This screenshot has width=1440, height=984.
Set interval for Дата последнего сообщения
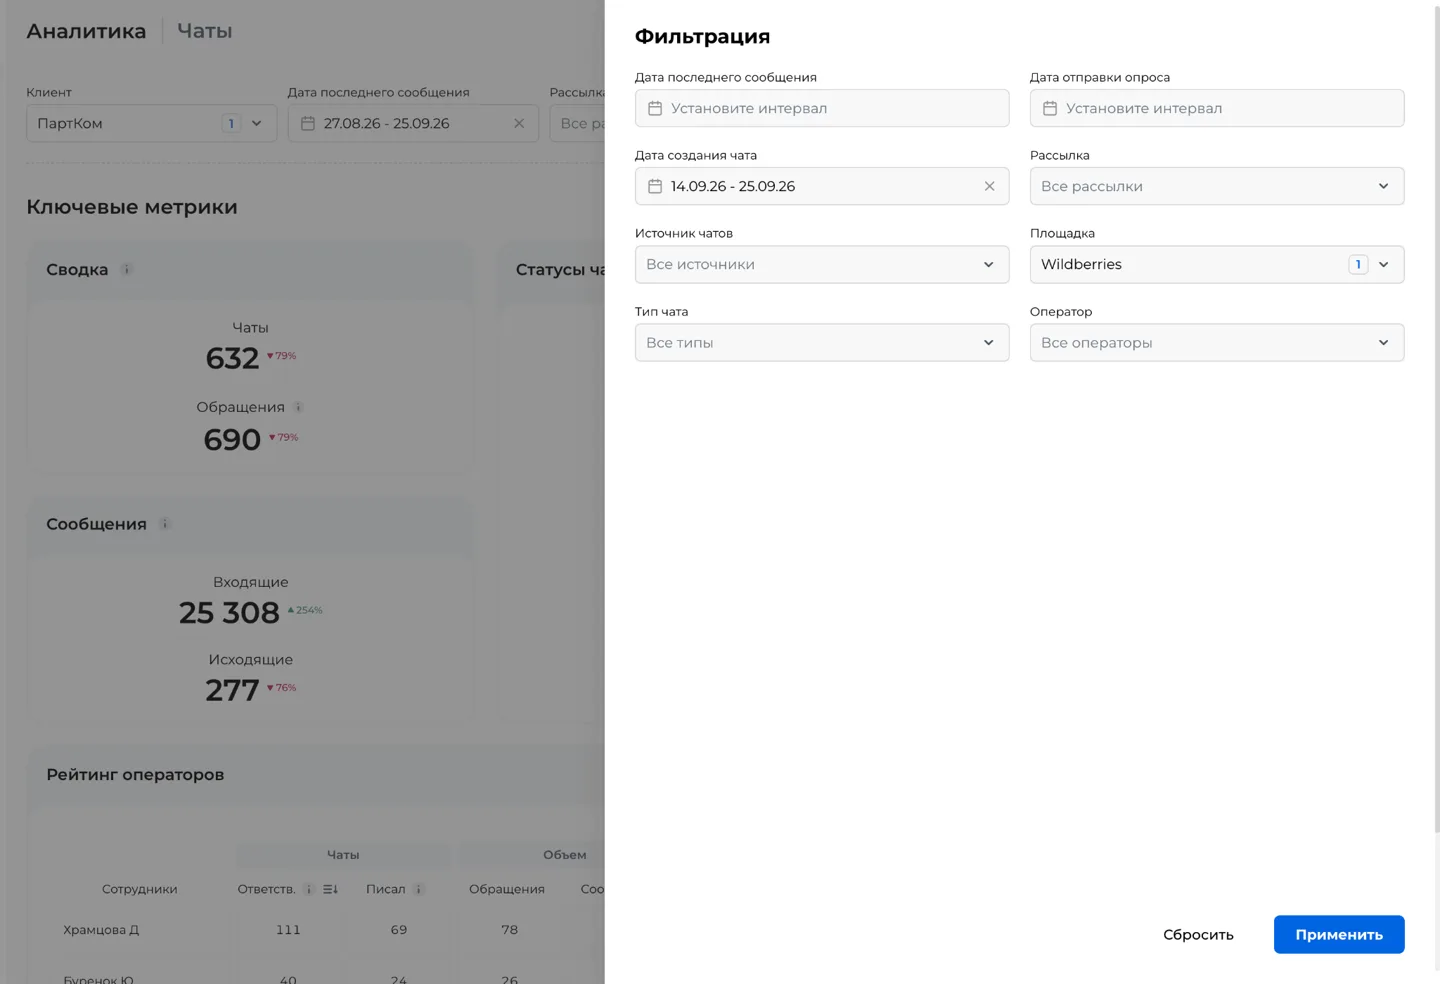(x=822, y=108)
